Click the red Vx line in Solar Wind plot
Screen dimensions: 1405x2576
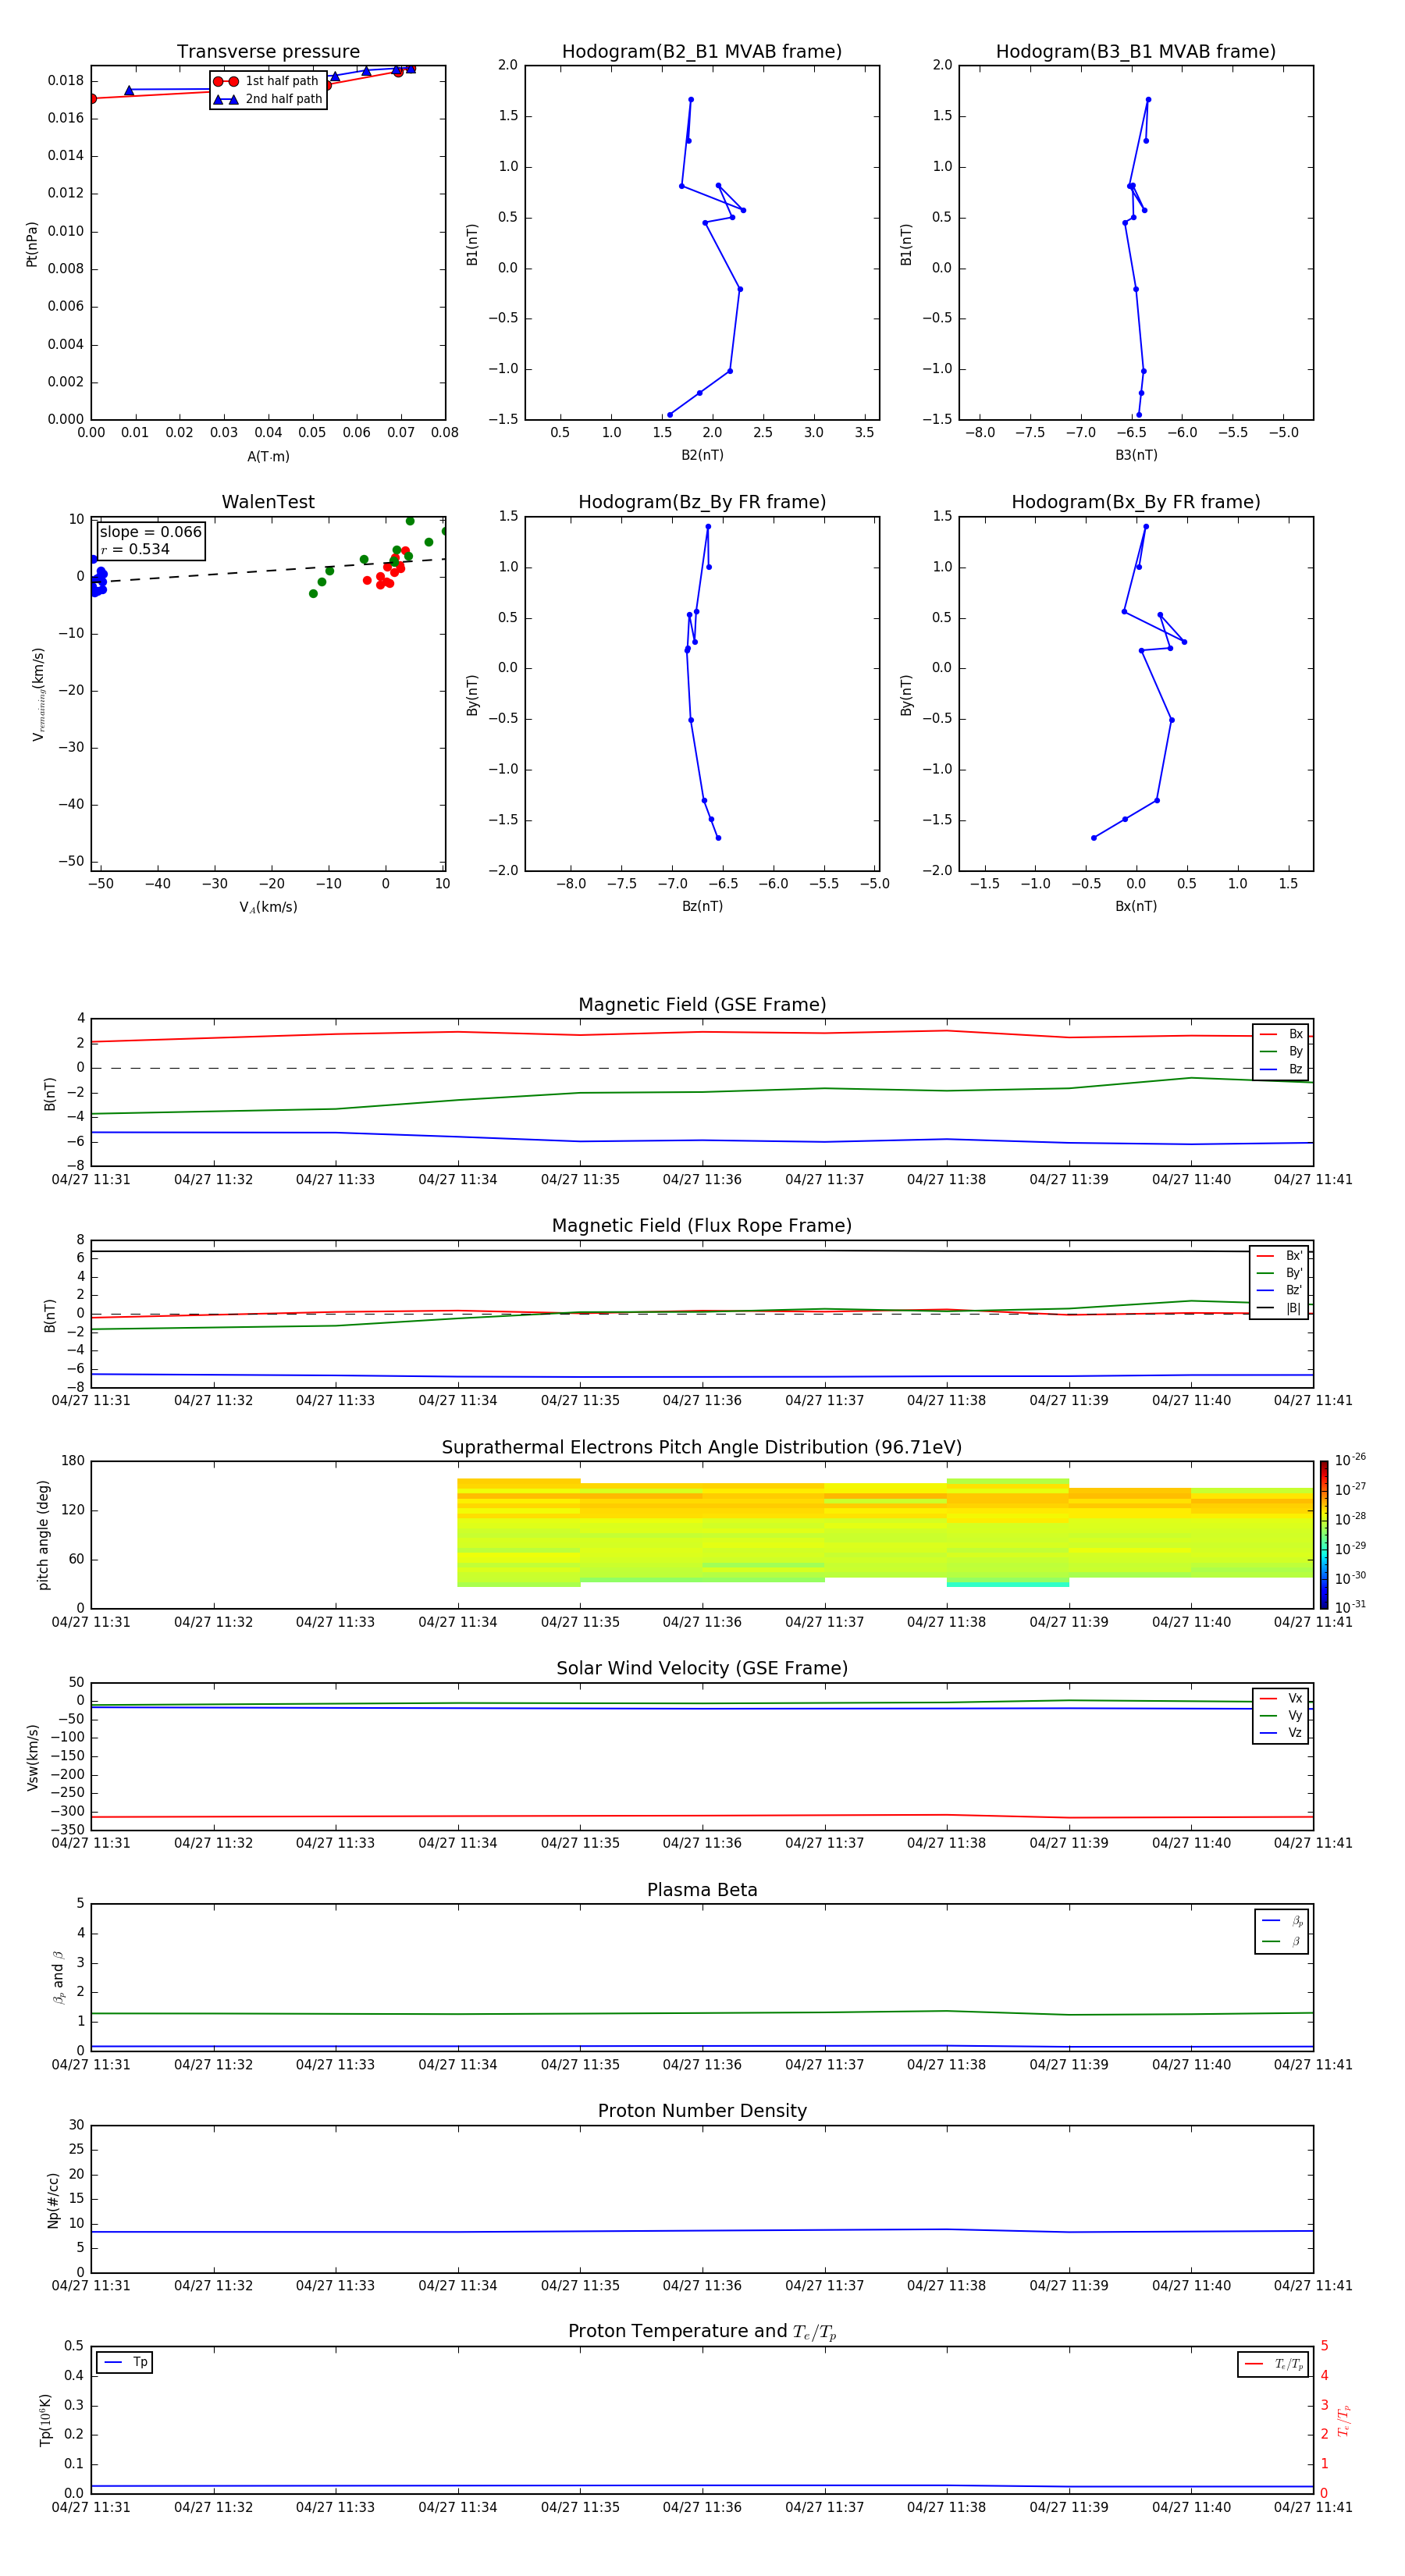tap(702, 1815)
